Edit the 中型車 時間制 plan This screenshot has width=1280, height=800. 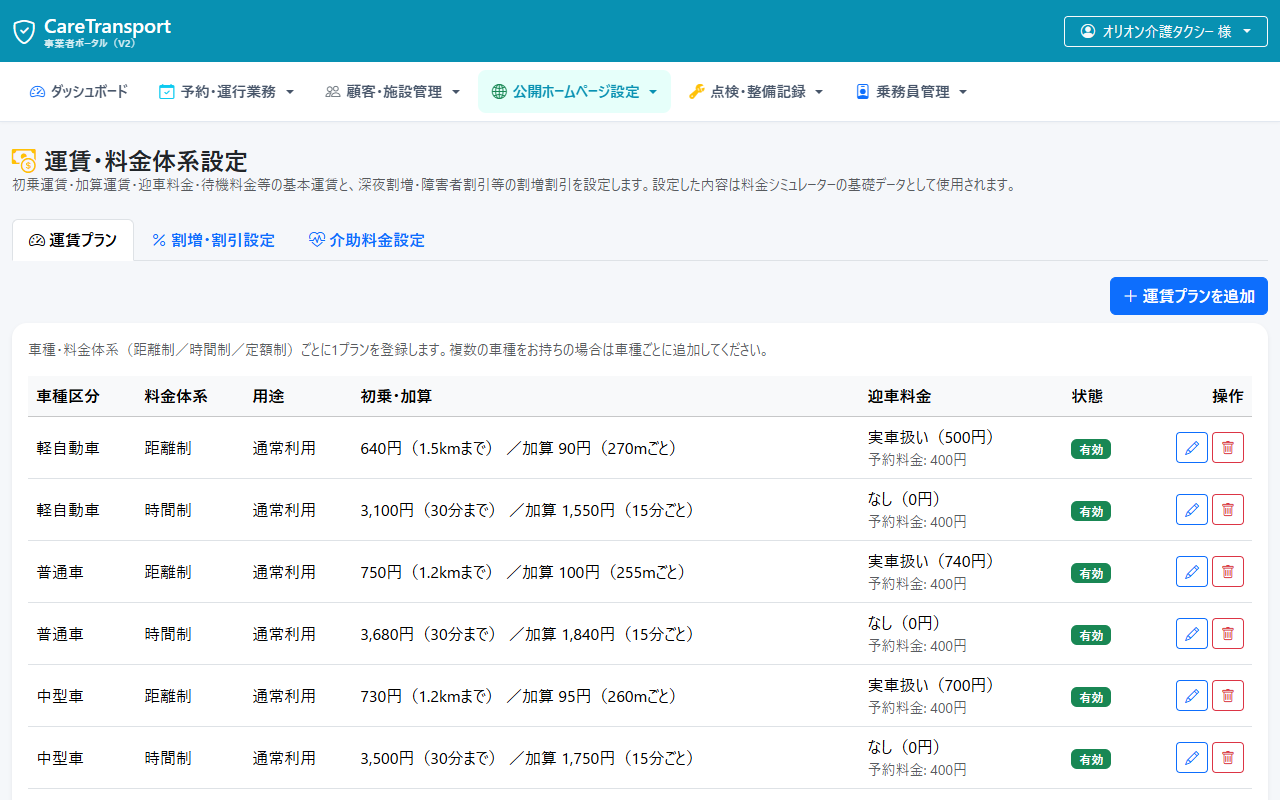click(1192, 758)
